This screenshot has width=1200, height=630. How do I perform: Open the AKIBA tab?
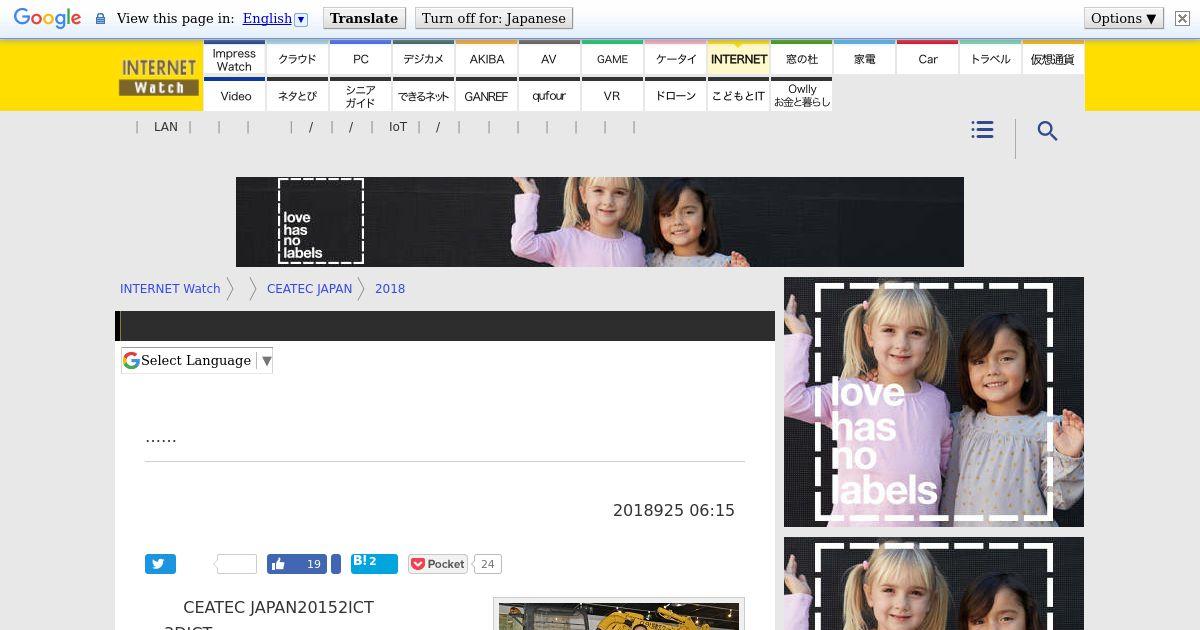point(486,59)
